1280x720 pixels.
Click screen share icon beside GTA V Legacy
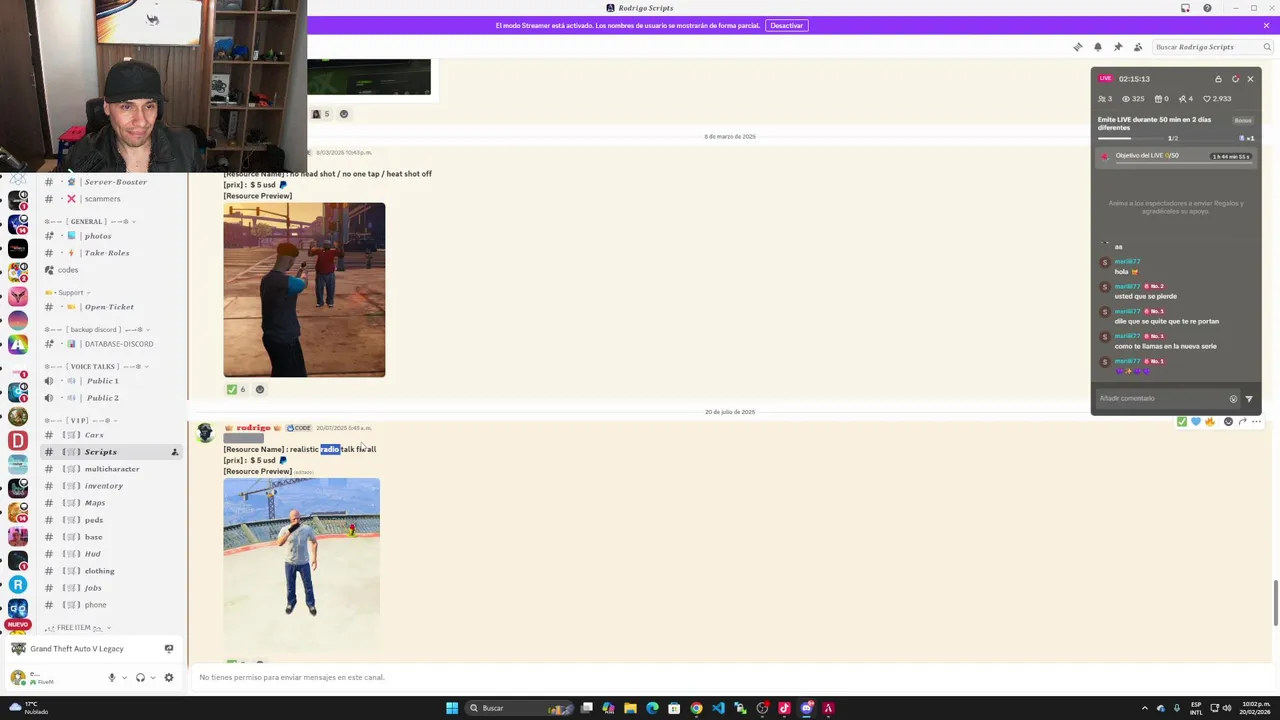click(168, 649)
